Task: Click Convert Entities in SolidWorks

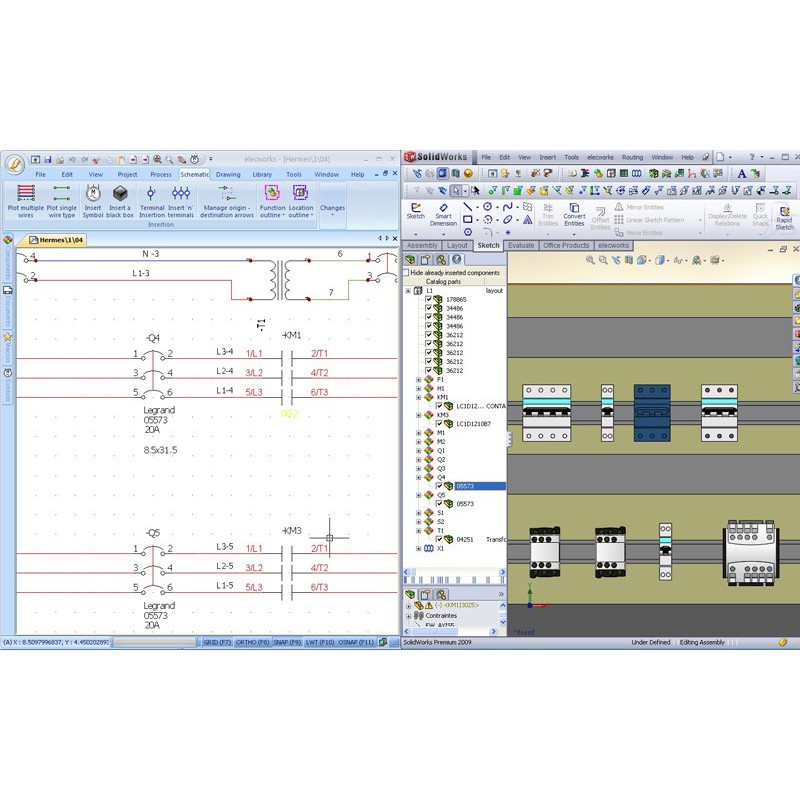Action: (x=574, y=215)
